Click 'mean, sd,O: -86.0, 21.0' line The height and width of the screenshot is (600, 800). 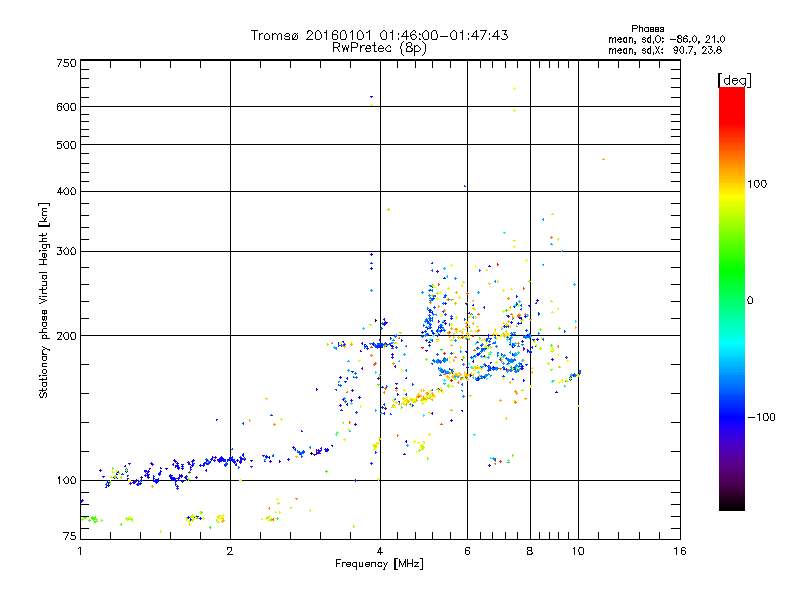(x=666, y=39)
